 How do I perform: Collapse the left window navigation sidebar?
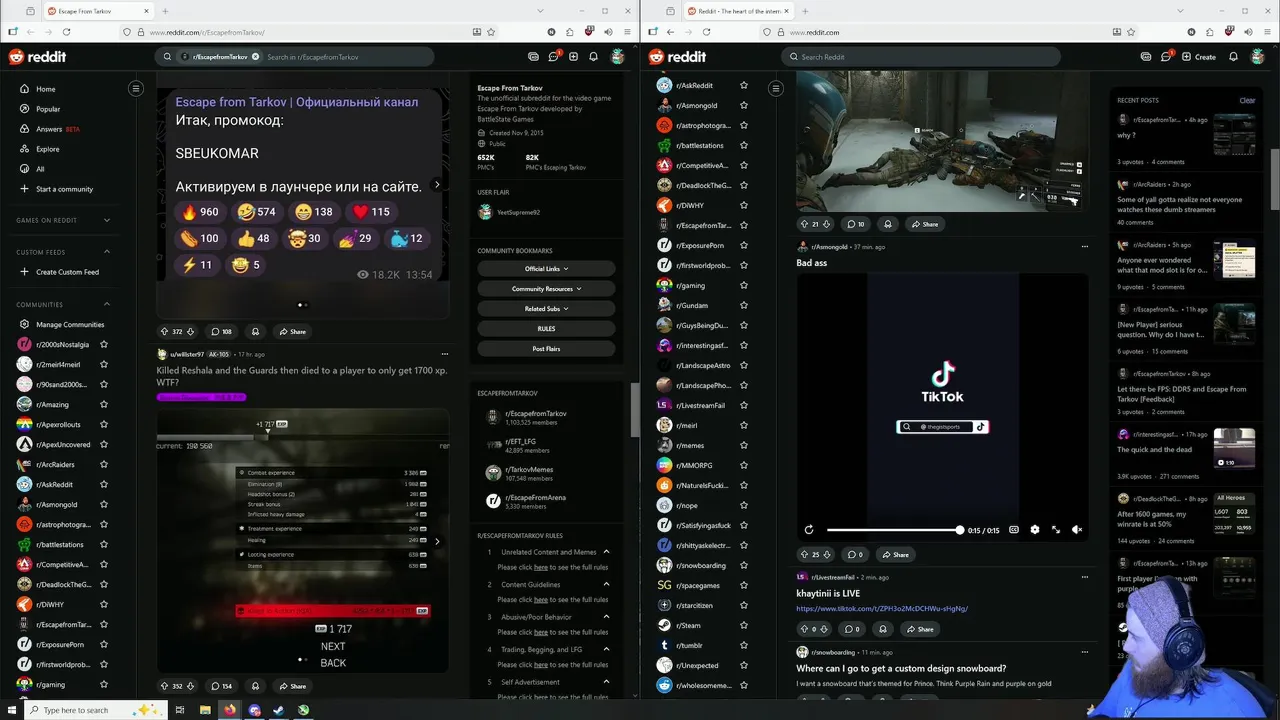[136, 89]
